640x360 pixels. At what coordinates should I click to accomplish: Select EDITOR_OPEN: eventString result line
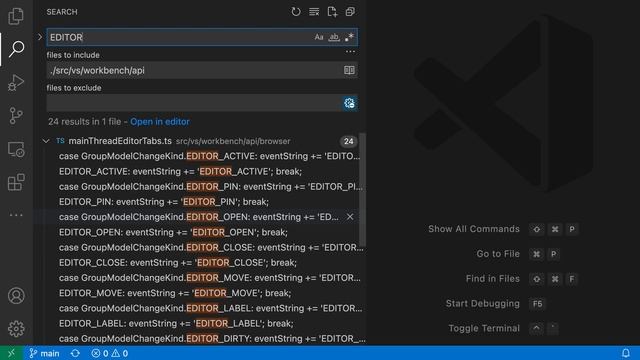[173, 232]
